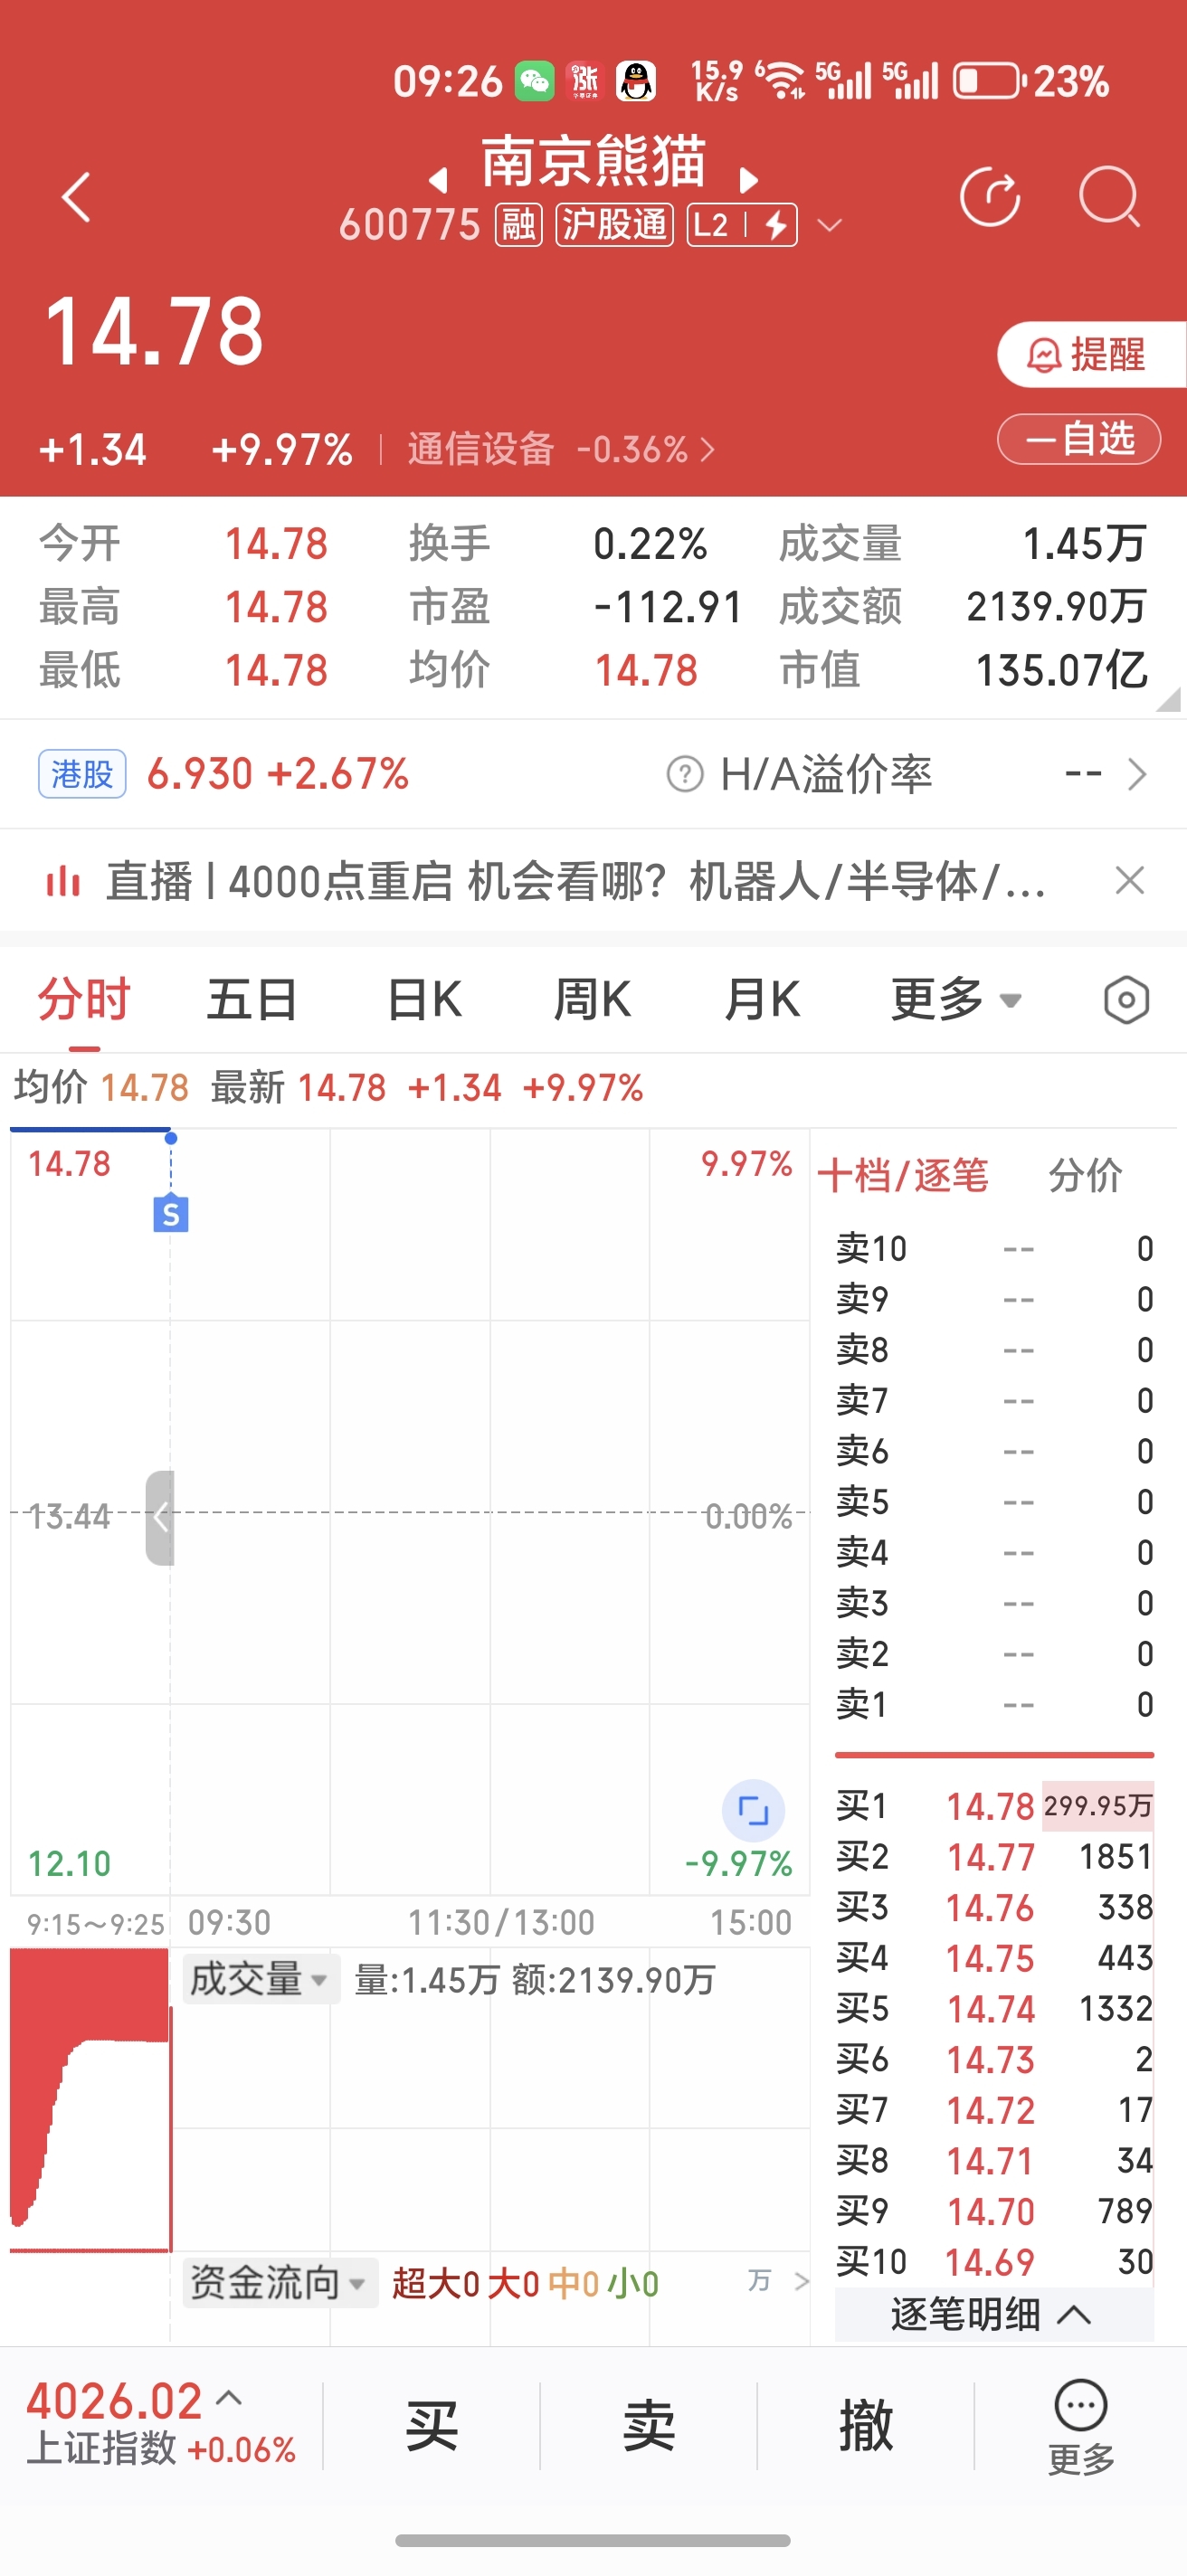This screenshot has width=1187, height=2576.
Task: Open the 通信设备 sector link
Action: pyautogui.click(x=561, y=449)
